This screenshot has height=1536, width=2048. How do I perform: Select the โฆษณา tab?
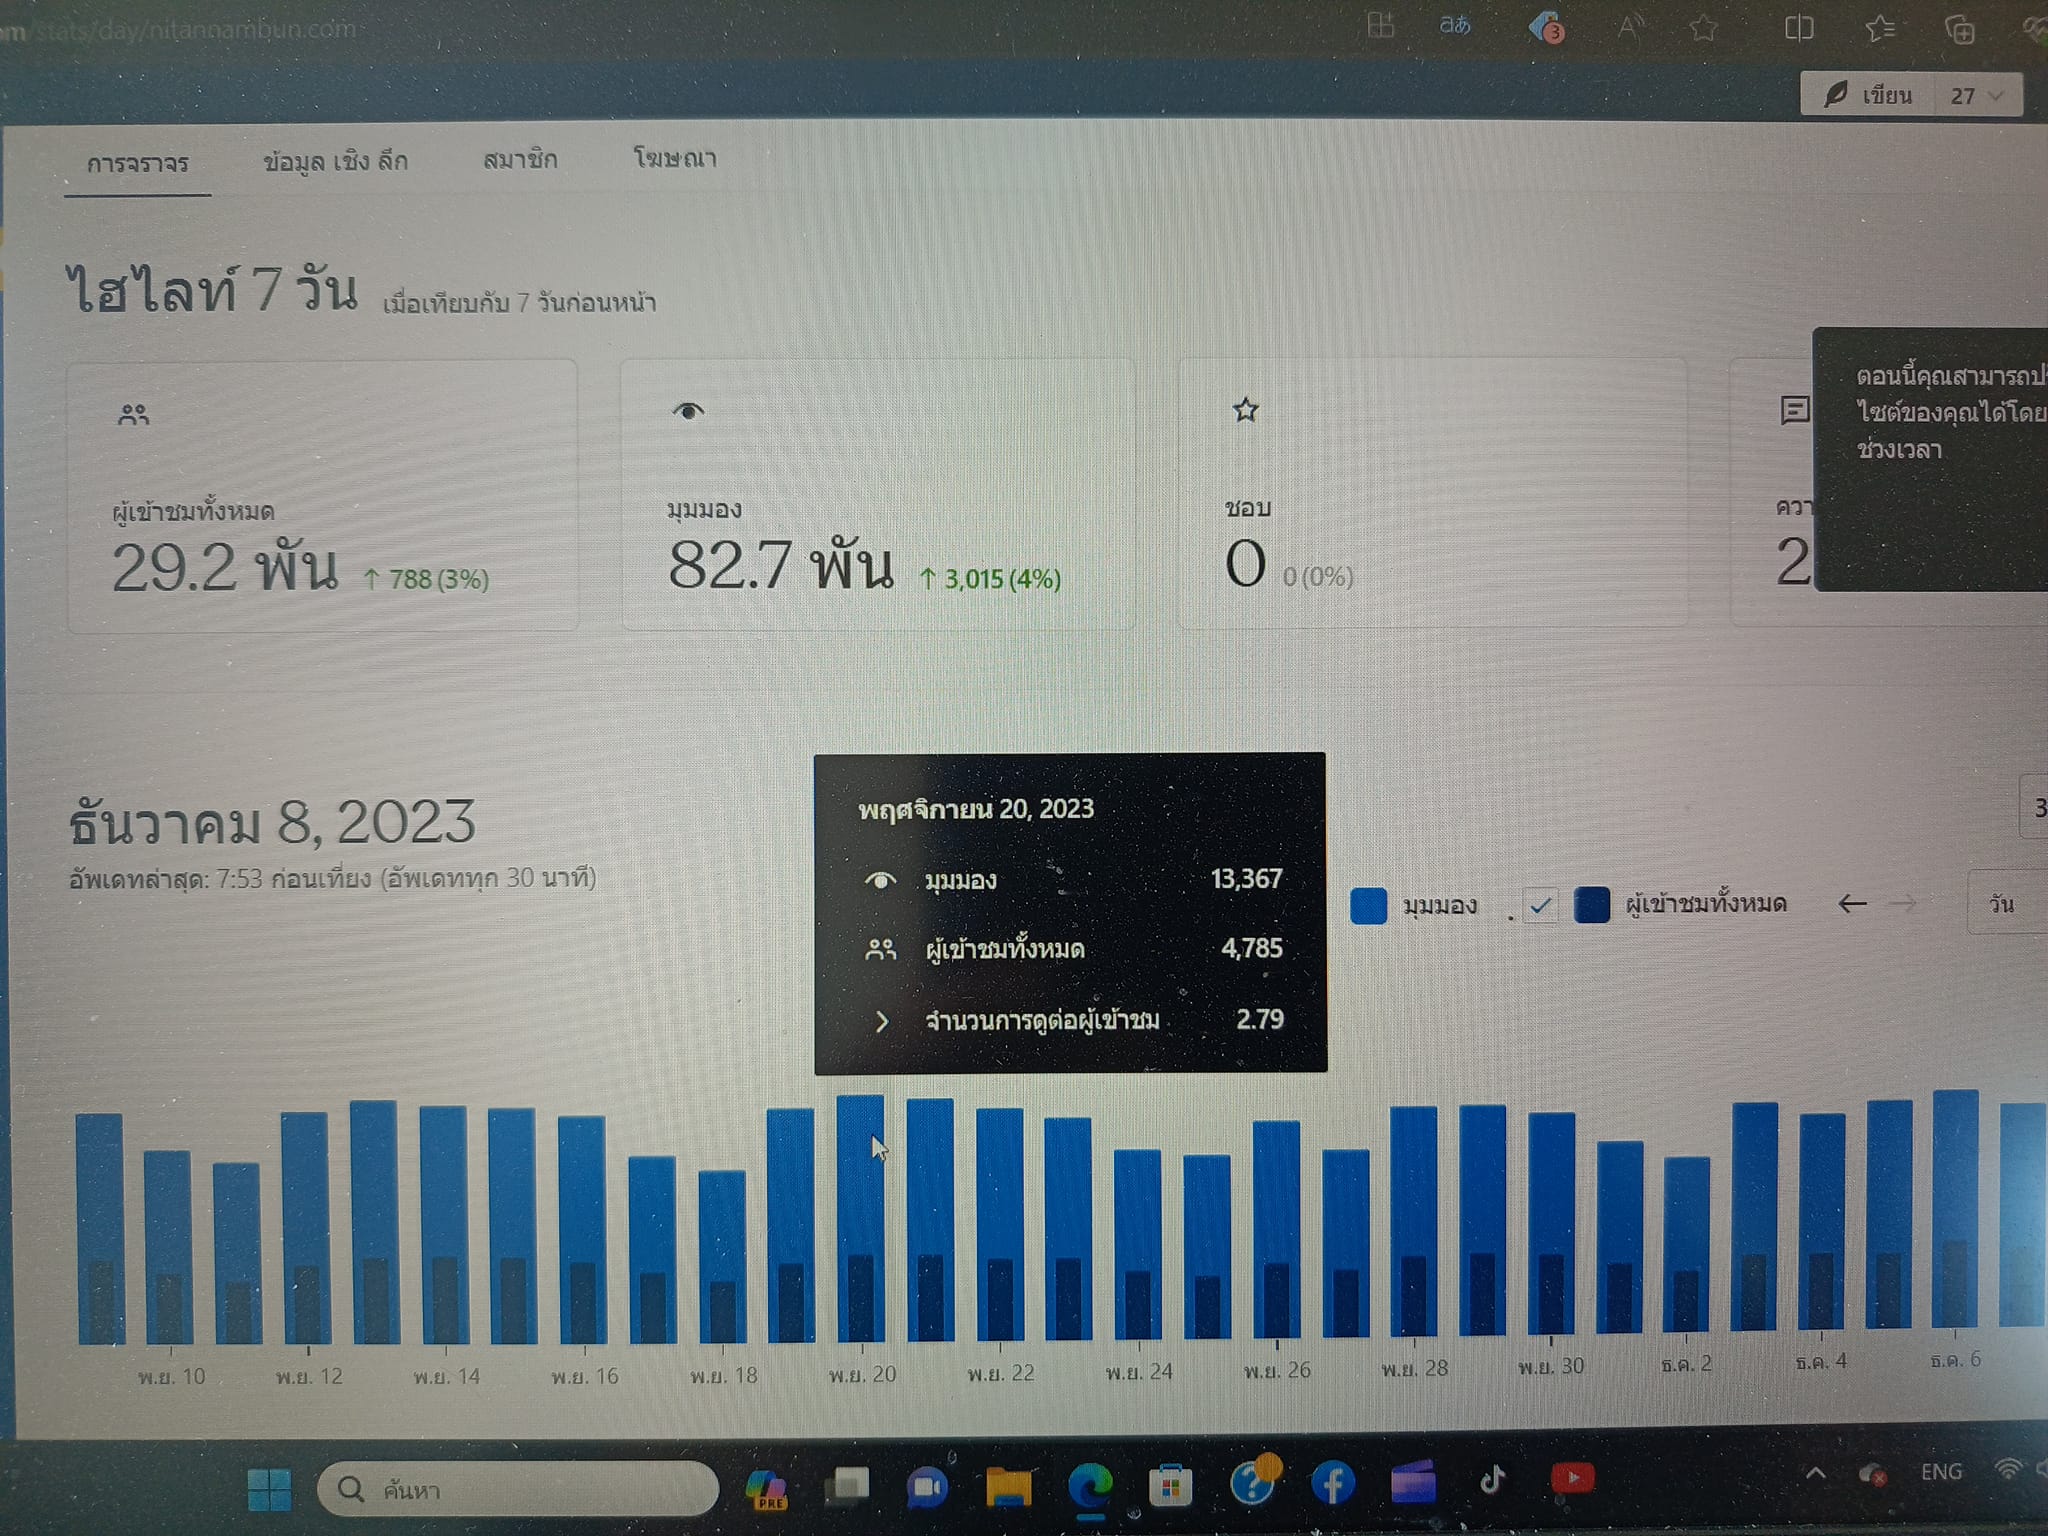coord(675,158)
